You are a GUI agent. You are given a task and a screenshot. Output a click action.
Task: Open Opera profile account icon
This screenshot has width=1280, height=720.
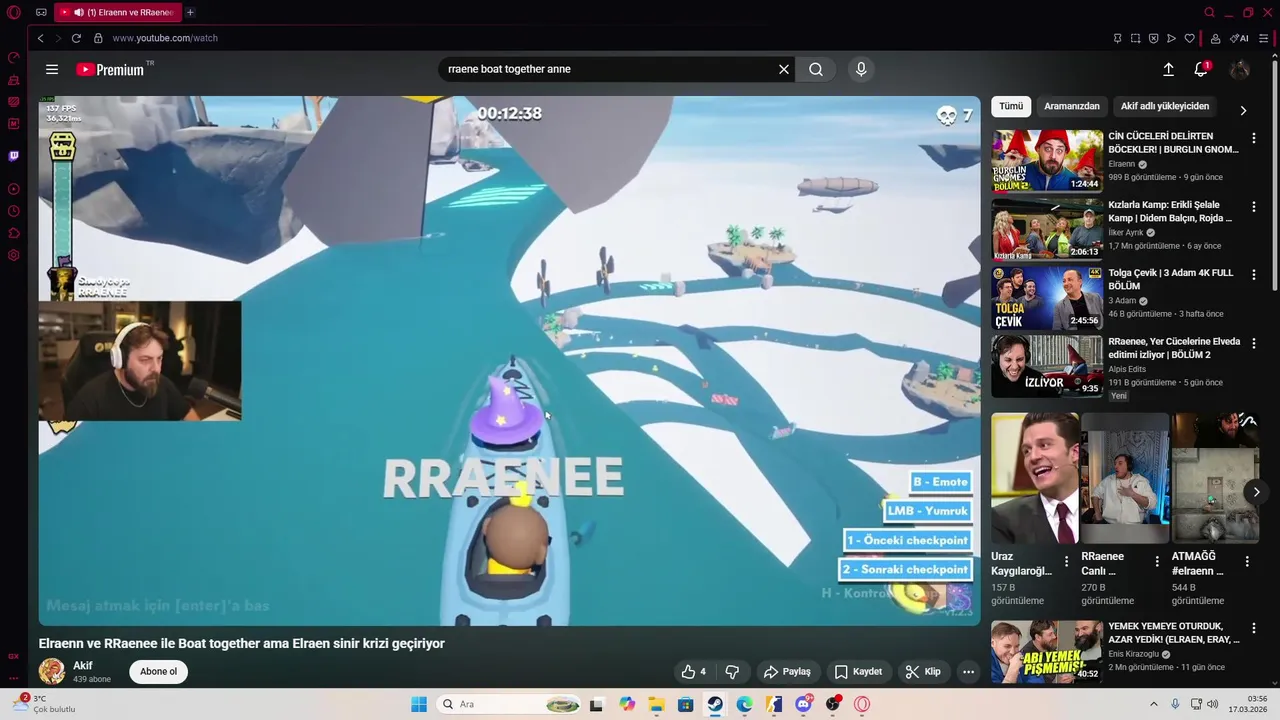(x=1215, y=38)
